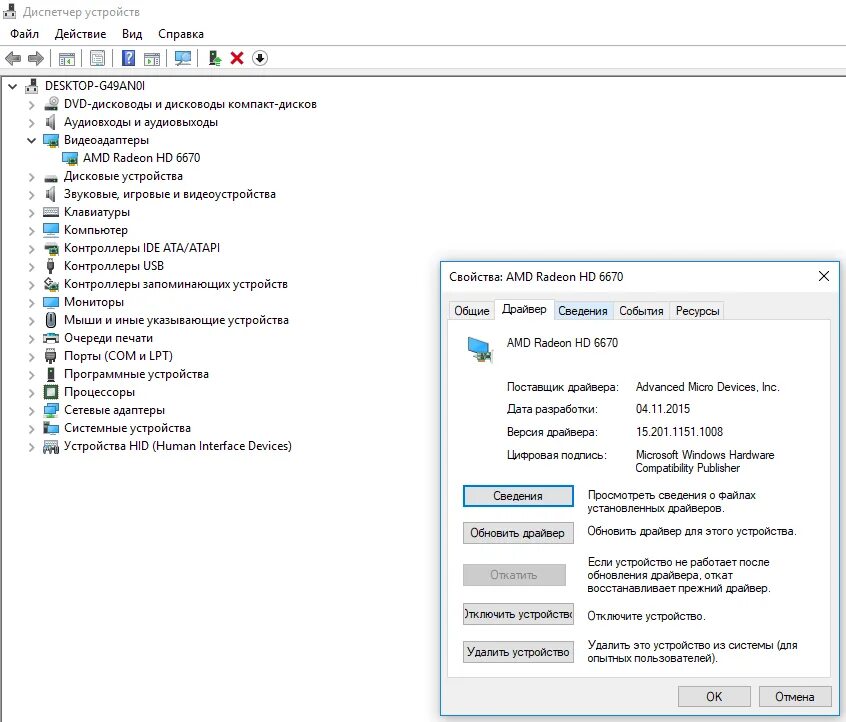The width and height of the screenshot is (846, 722).
Task: Click the Monitors category icon
Action: [x=51, y=302]
